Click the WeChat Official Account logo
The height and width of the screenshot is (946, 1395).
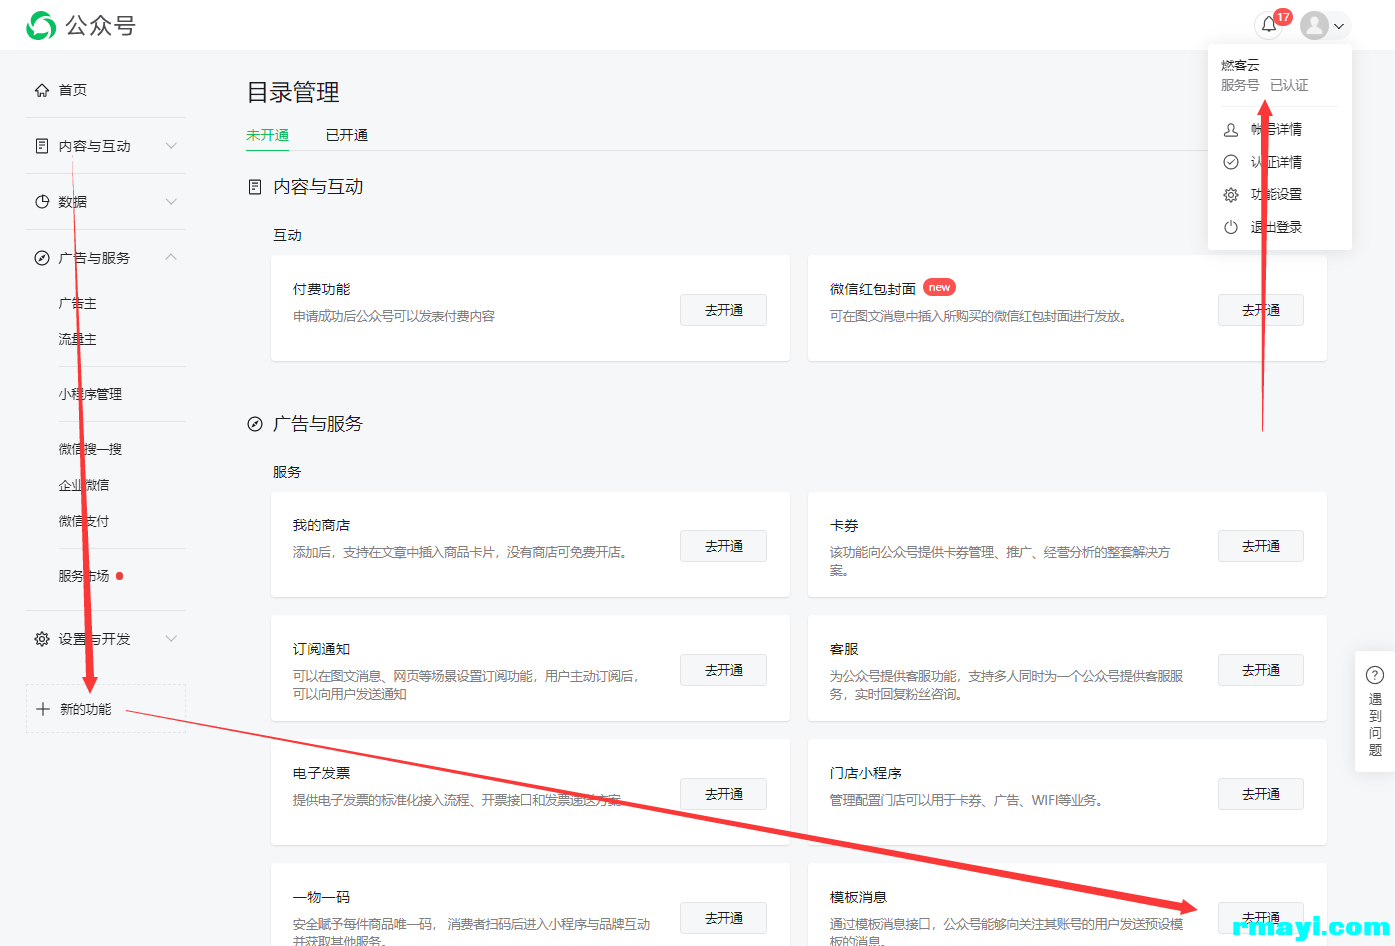(41, 25)
